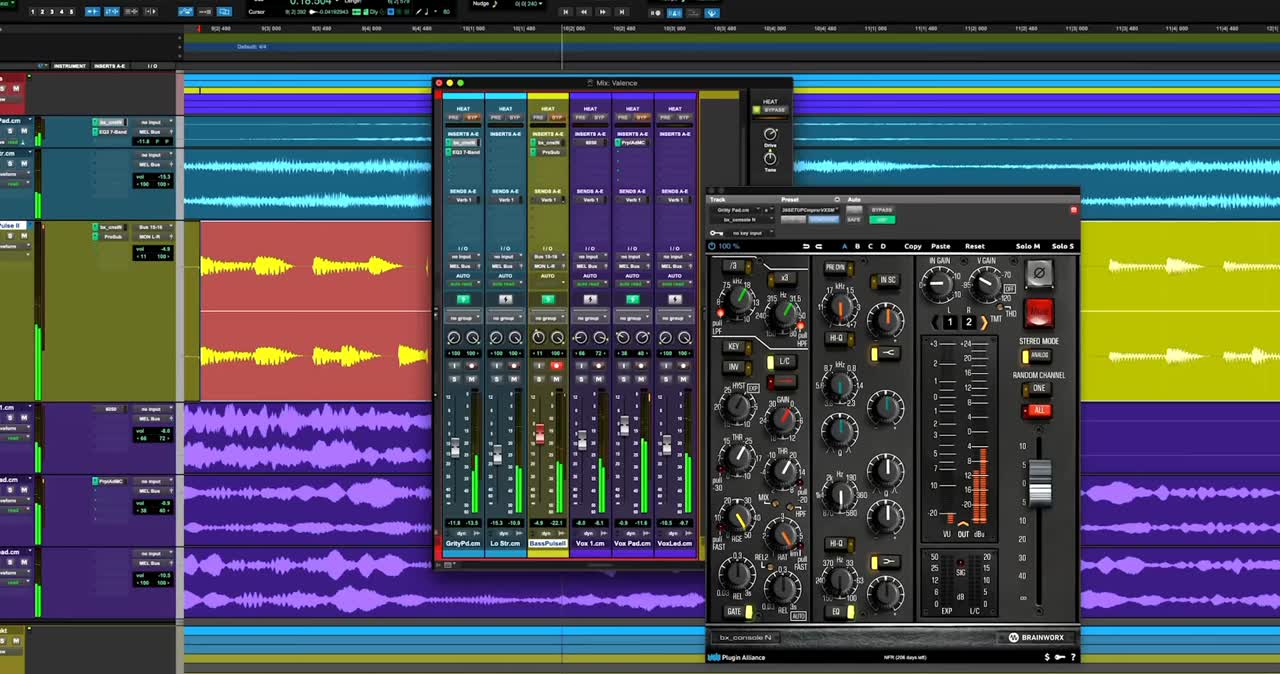Enable the HEAT Bypass in master section
This screenshot has height=674, width=1280.
pyautogui.click(x=774, y=110)
